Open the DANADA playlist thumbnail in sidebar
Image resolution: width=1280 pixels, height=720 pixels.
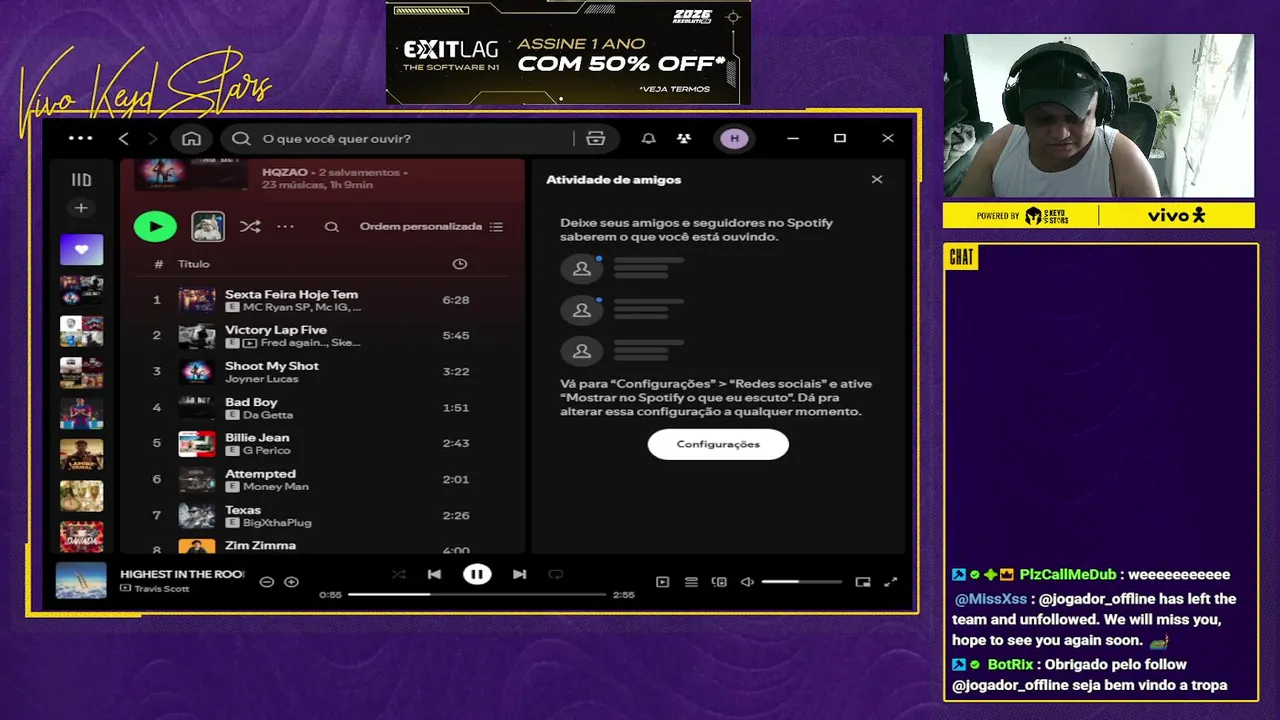pyautogui.click(x=81, y=537)
